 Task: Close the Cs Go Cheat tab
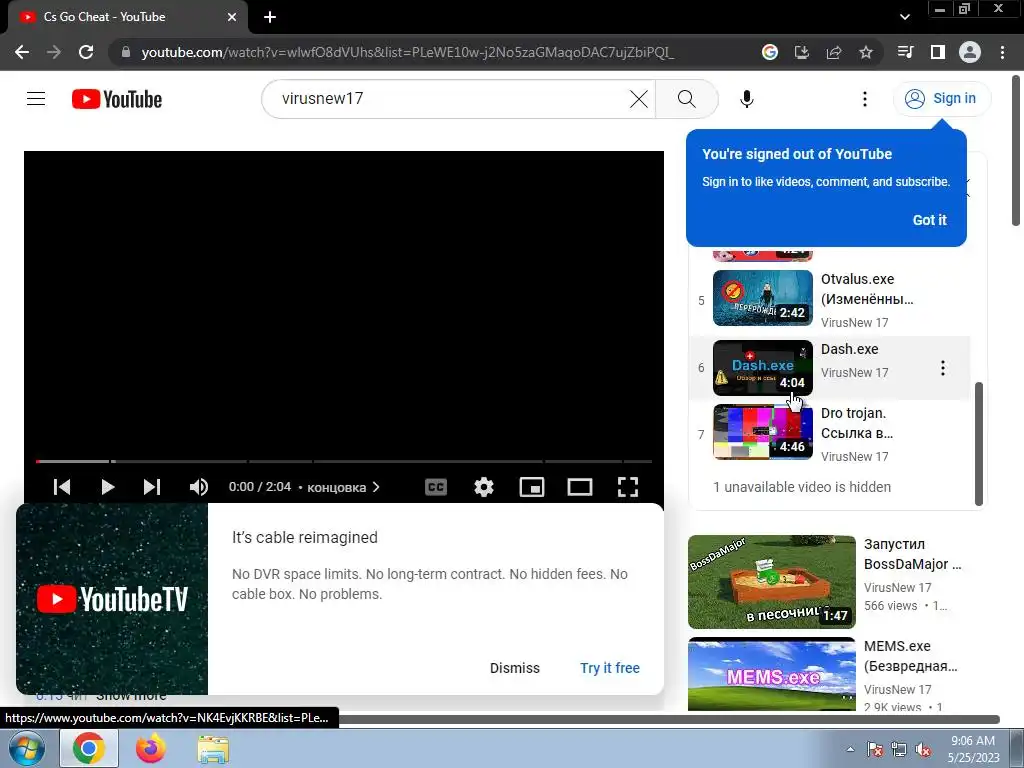tap(232, 18)
